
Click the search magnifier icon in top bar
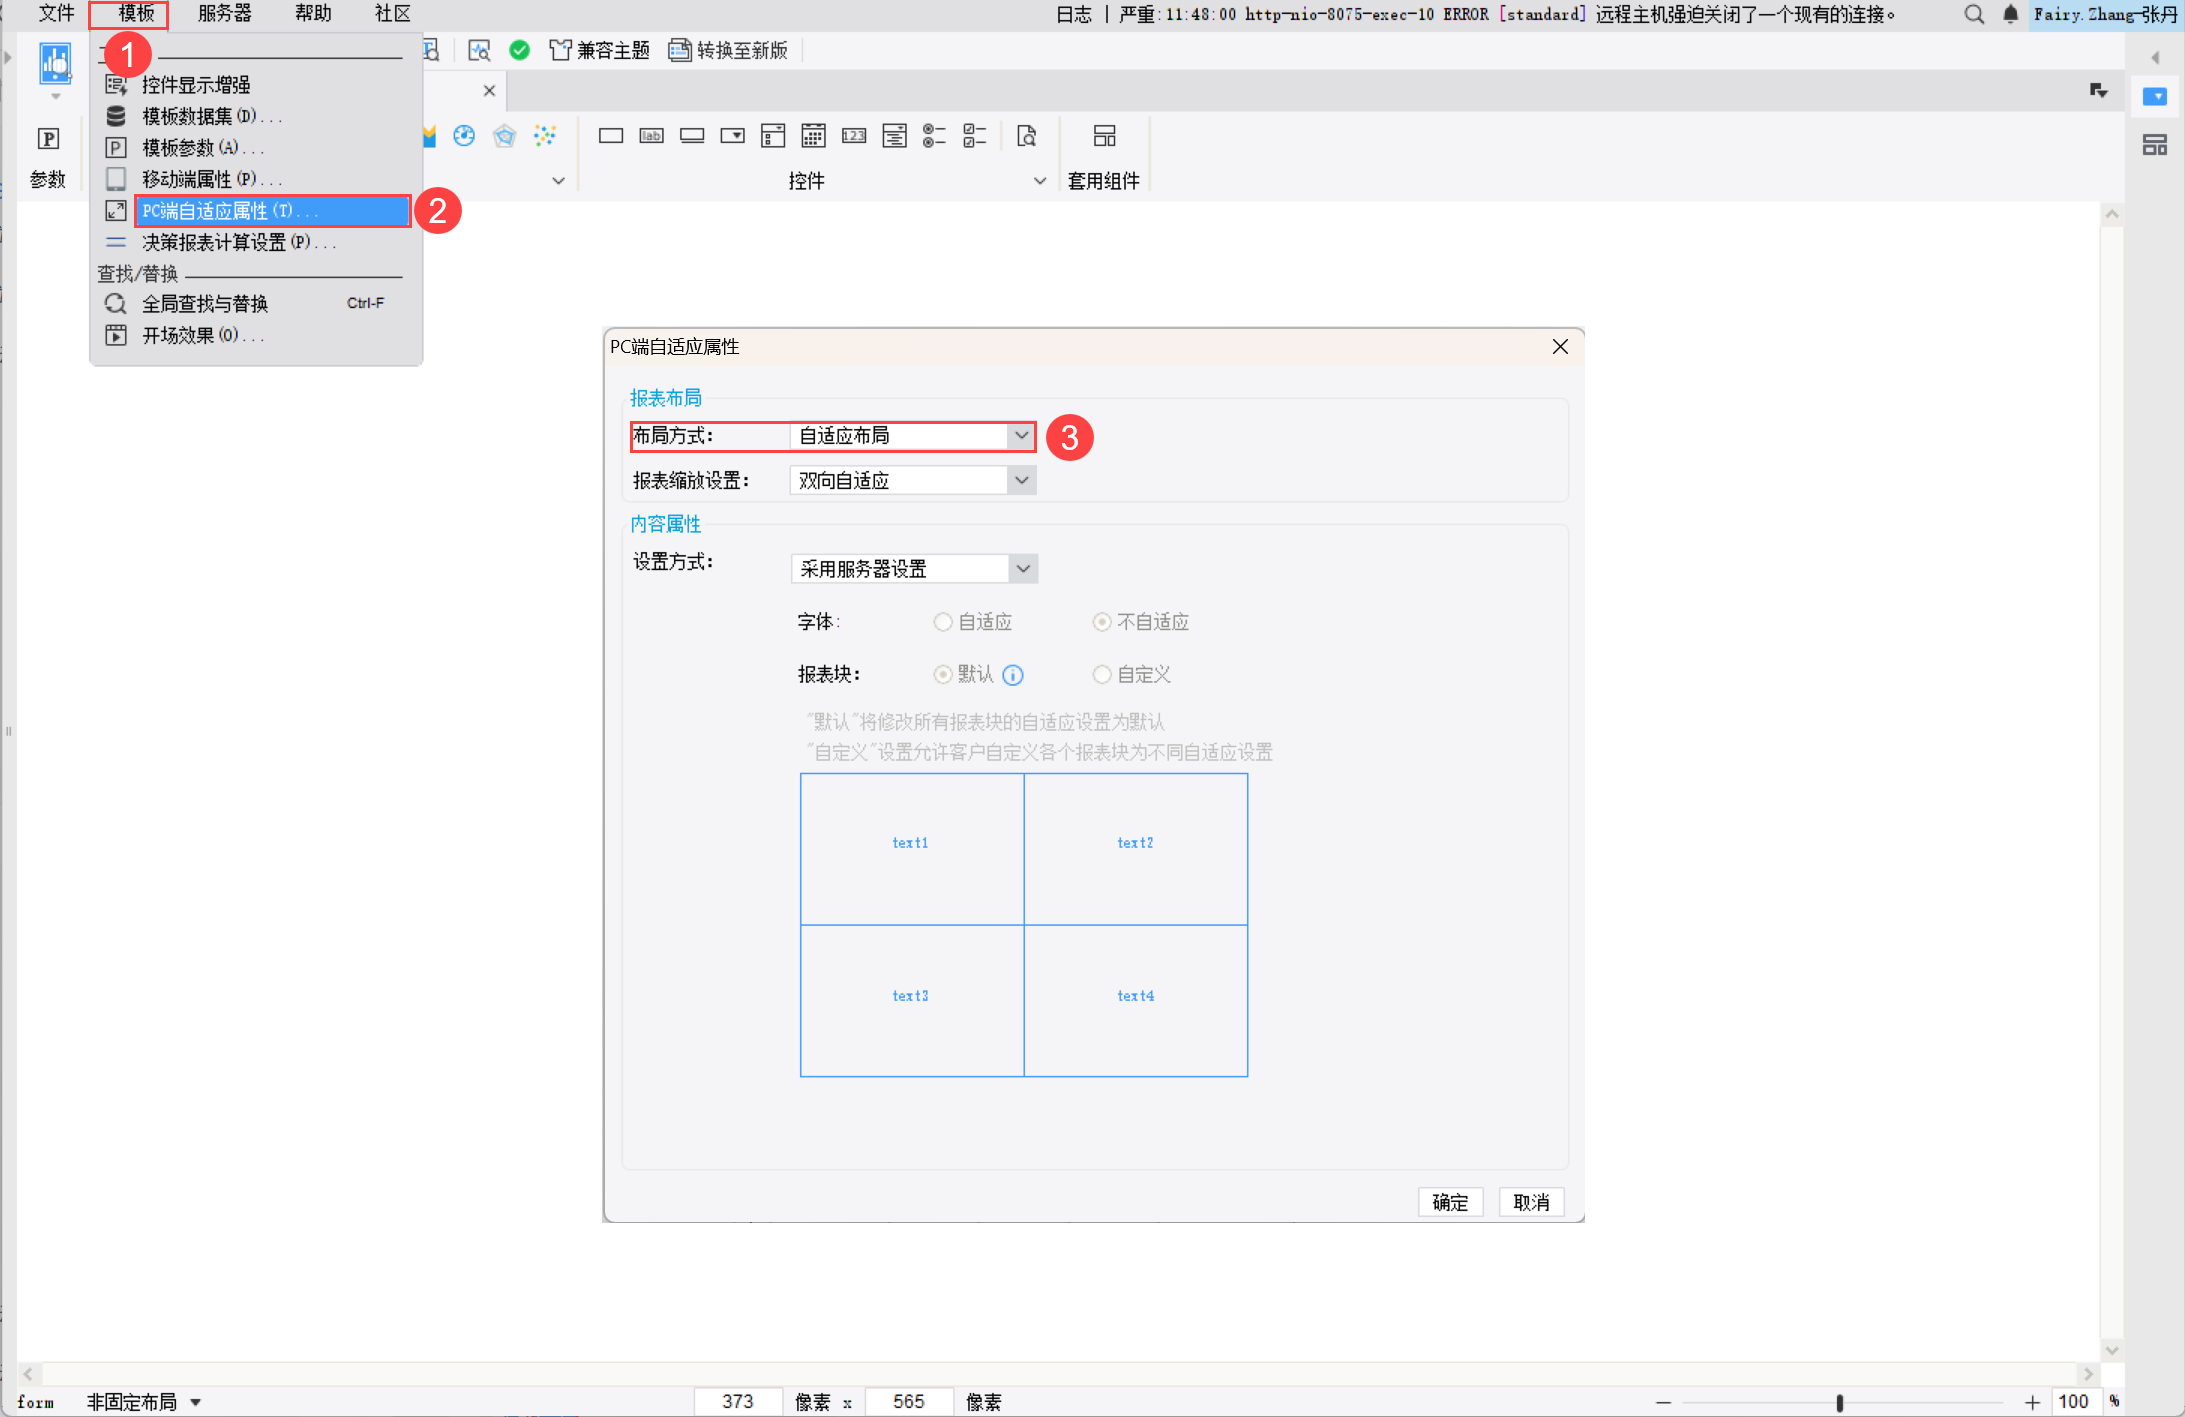point(1974,14)
